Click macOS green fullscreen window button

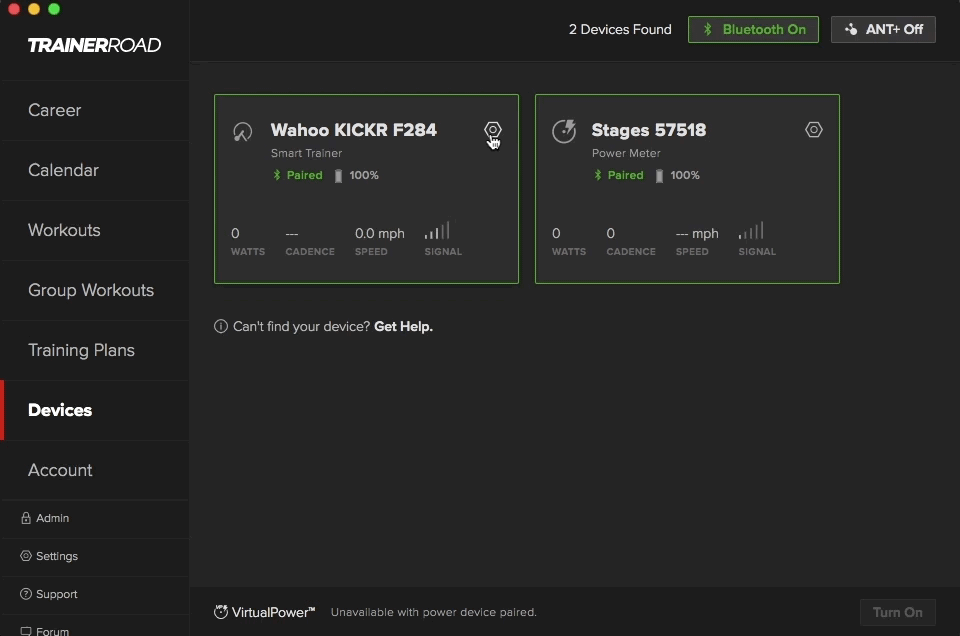54,9
